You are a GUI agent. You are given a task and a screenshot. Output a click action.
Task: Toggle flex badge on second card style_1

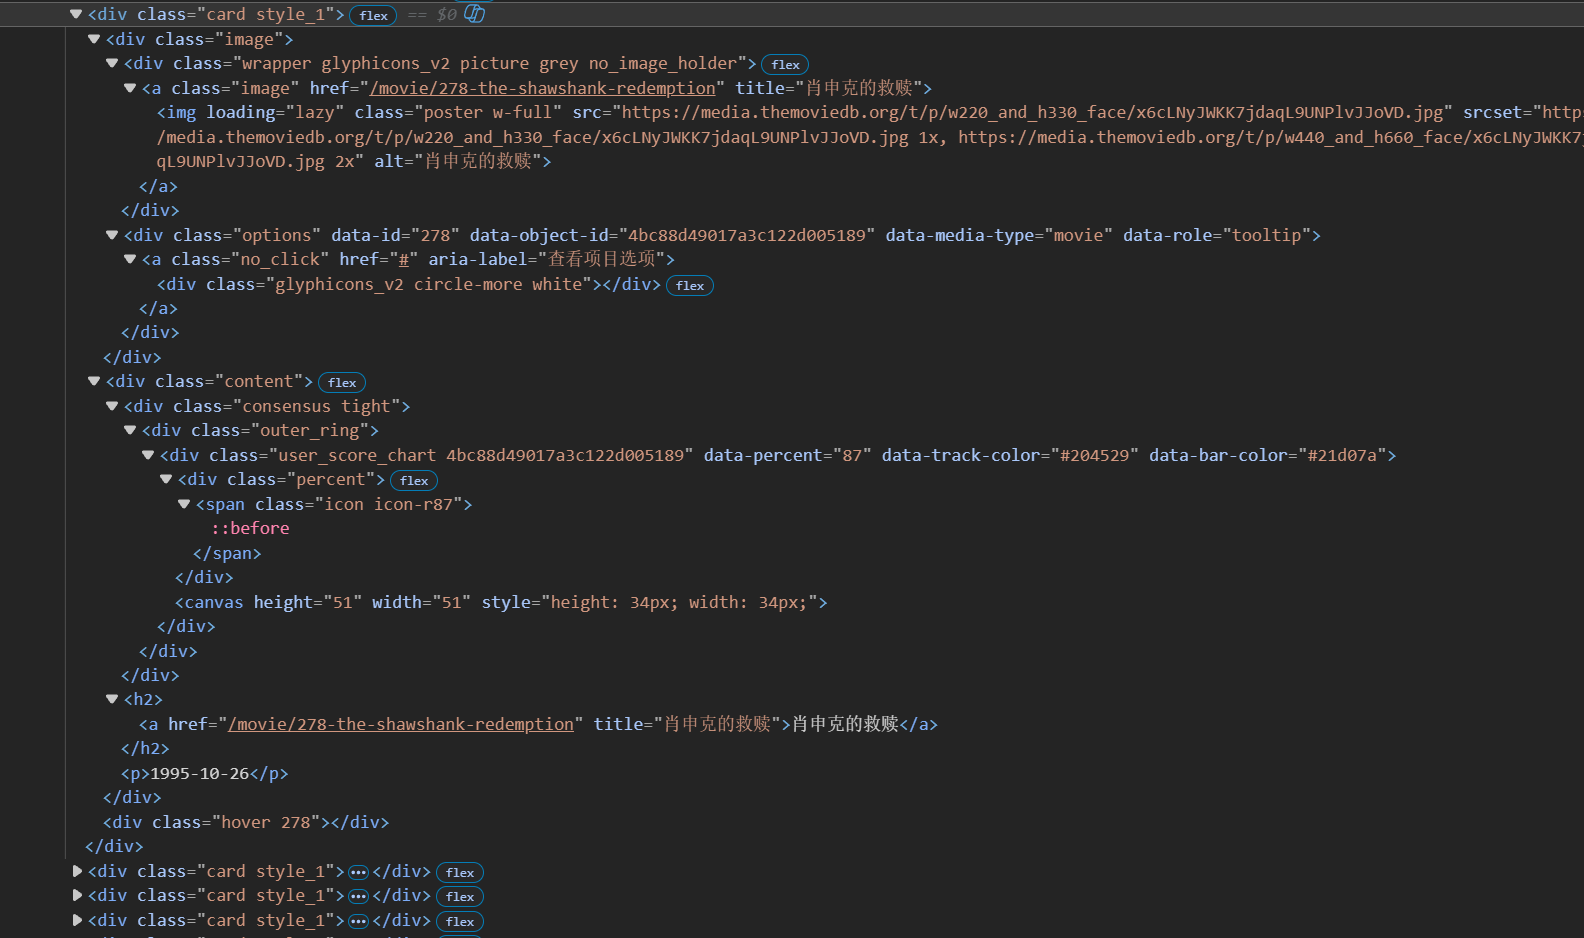pos(460,872)
